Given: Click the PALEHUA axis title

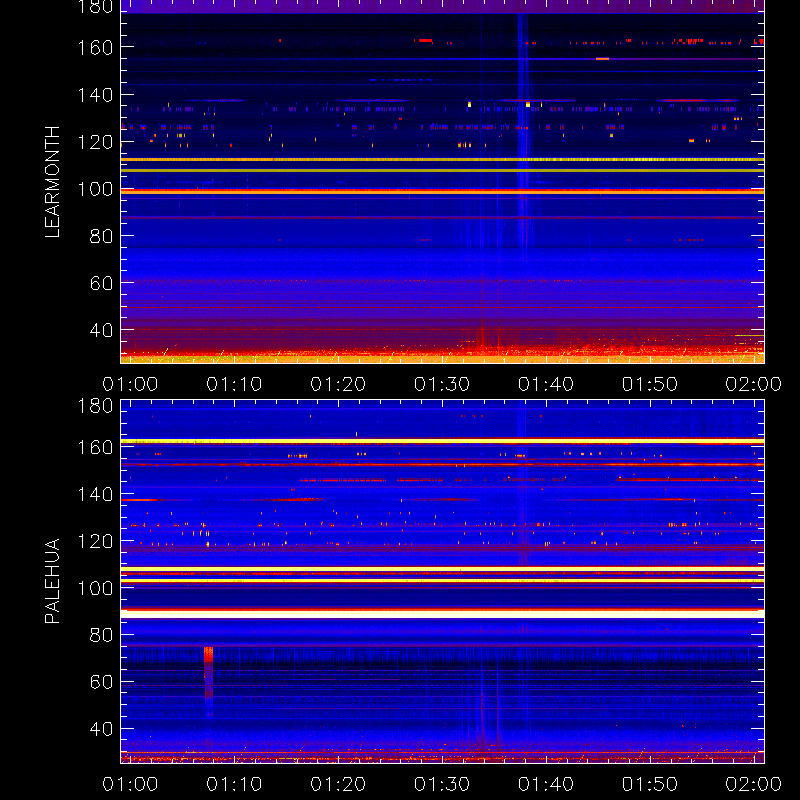Looking at the screenshot, I should coord(52,581).
